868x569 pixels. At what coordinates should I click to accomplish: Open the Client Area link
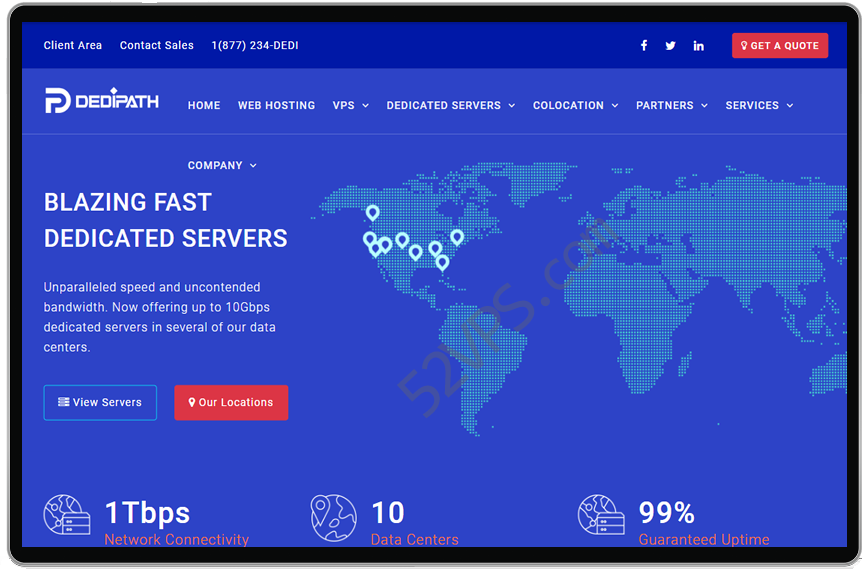coord(73,45)
